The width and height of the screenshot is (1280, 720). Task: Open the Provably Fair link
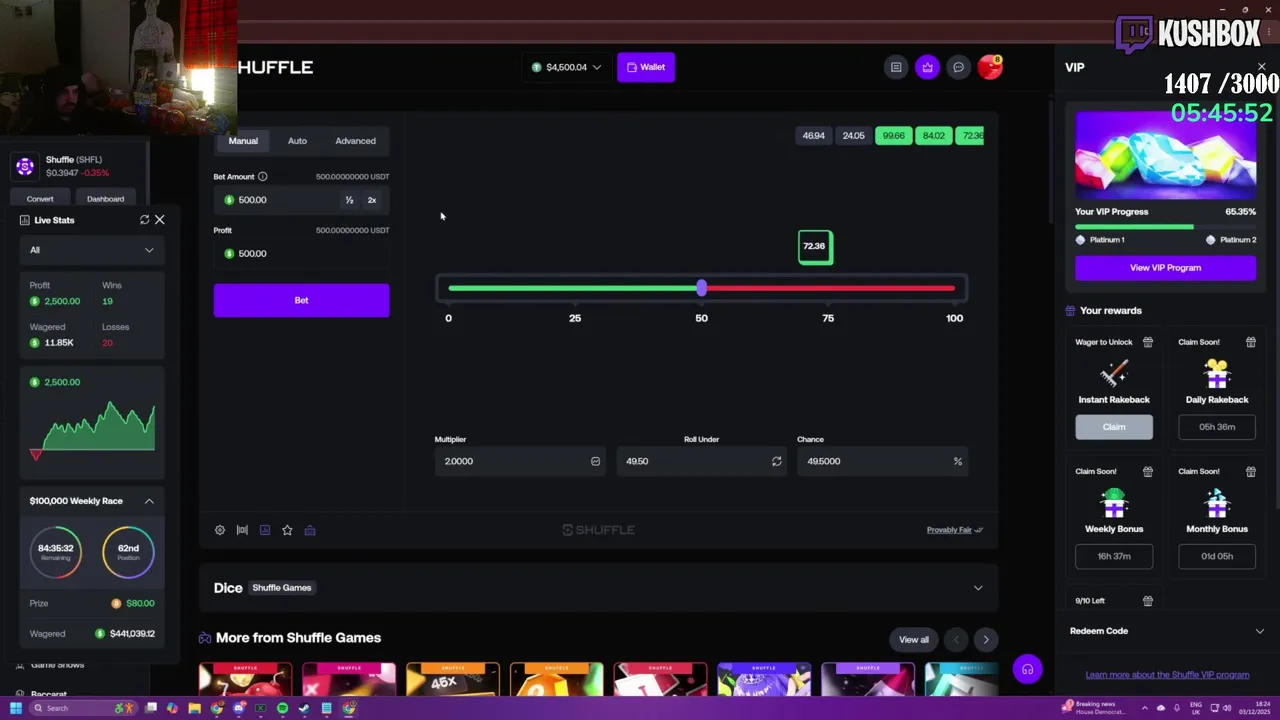pos(955,530)
